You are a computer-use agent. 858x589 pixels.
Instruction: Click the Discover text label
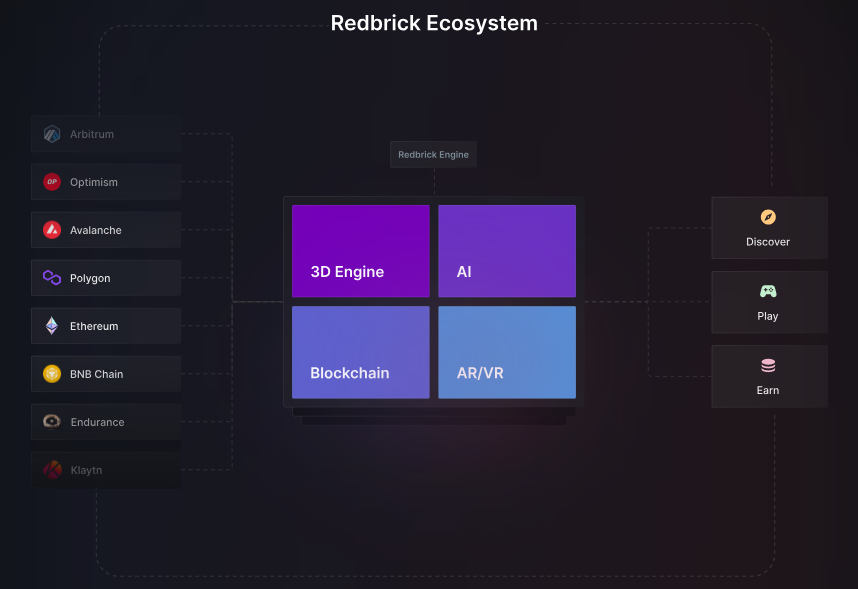(768, 241)
